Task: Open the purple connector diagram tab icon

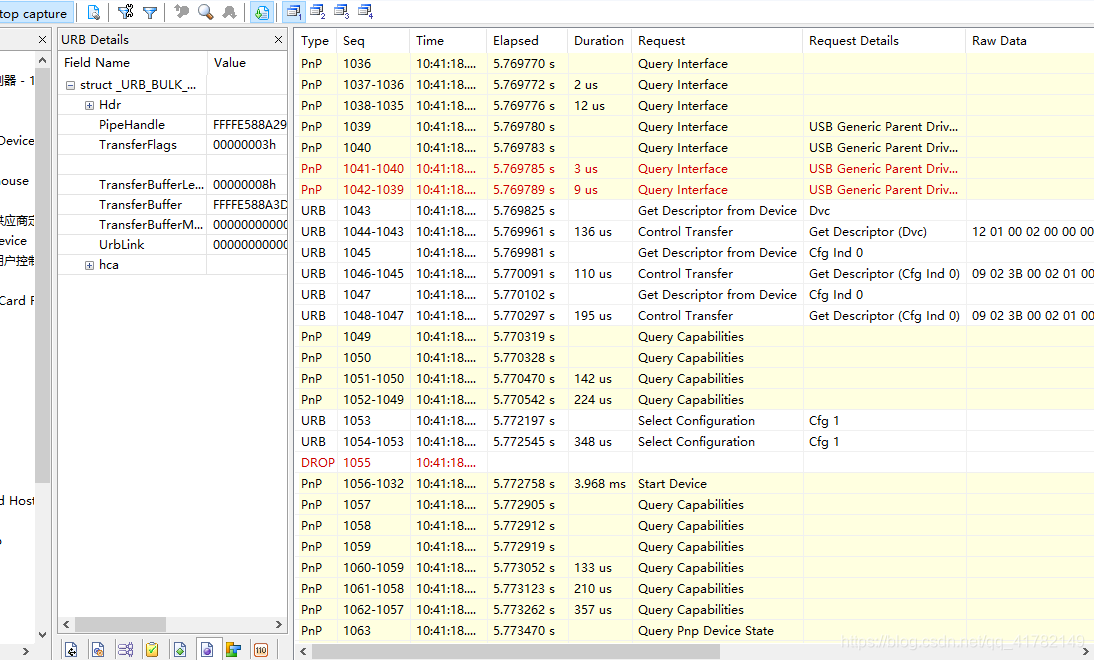Action: coord(125,650)
